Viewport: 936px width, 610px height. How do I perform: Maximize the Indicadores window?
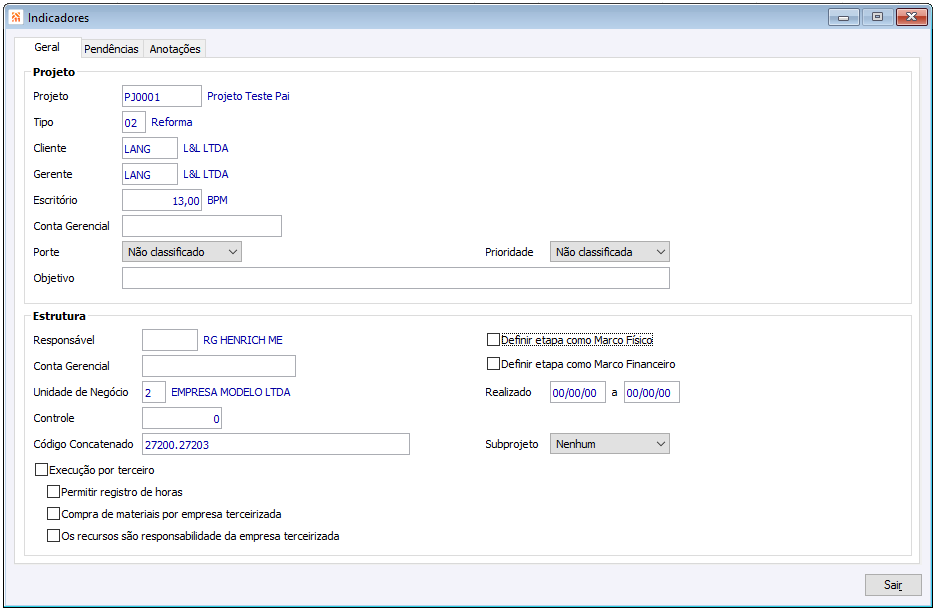pos(878,17)
